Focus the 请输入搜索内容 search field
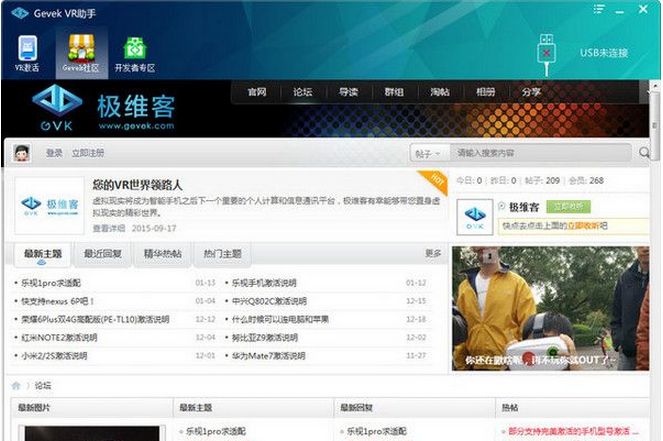 click(x=539, y=153)
